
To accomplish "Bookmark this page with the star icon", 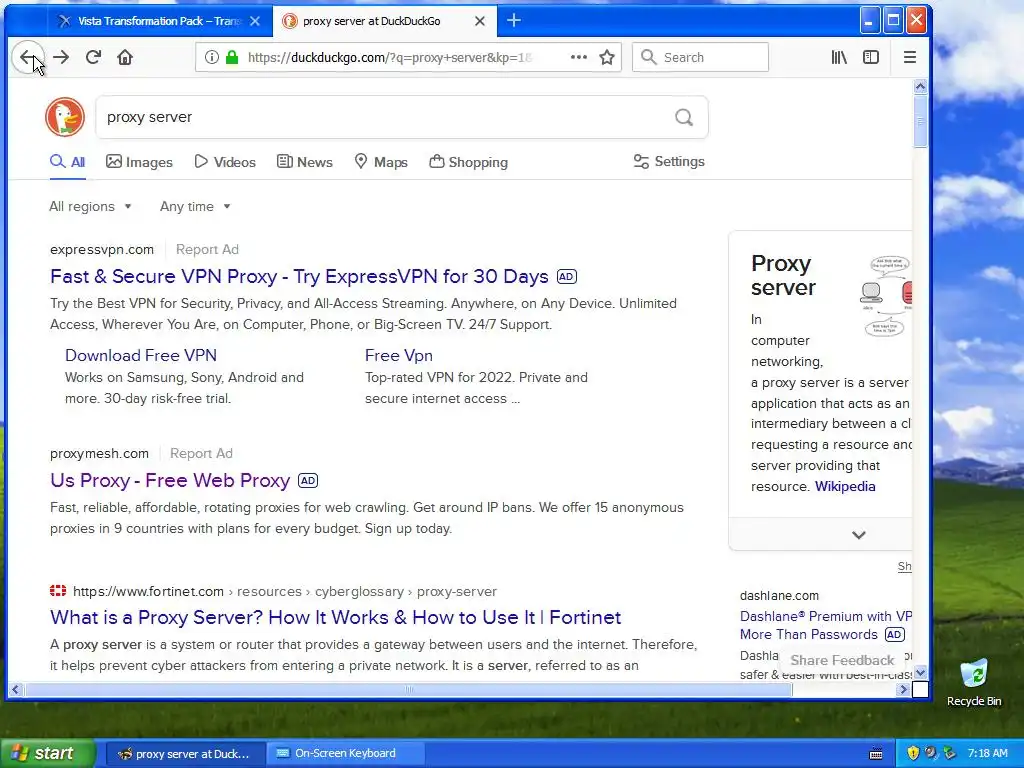I will (x=607, y=57).
